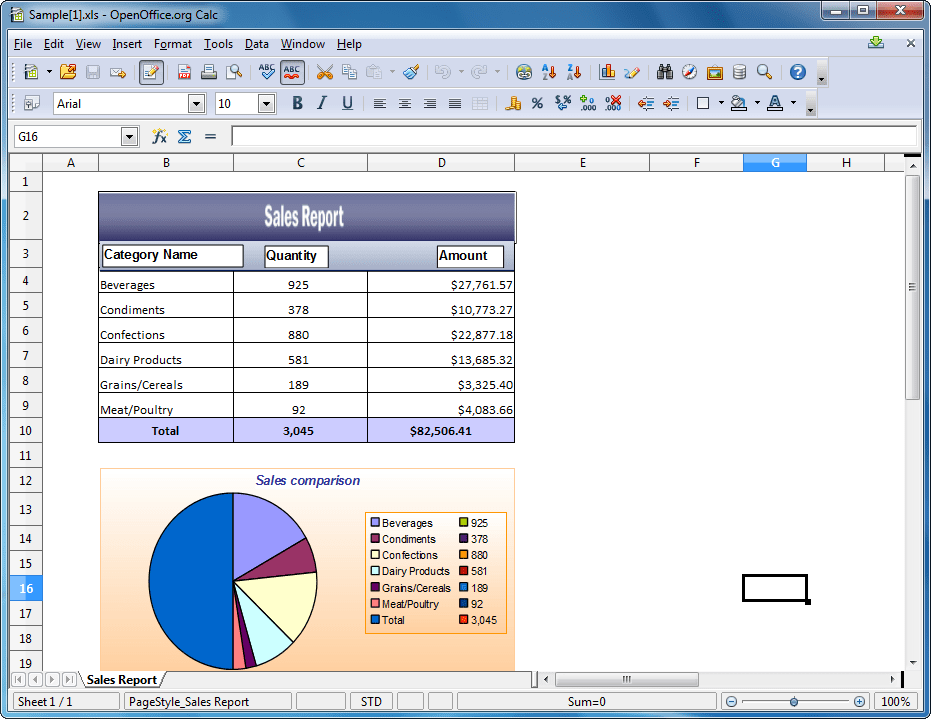
Task: Open the Tools menu
Action: (218, 44)
